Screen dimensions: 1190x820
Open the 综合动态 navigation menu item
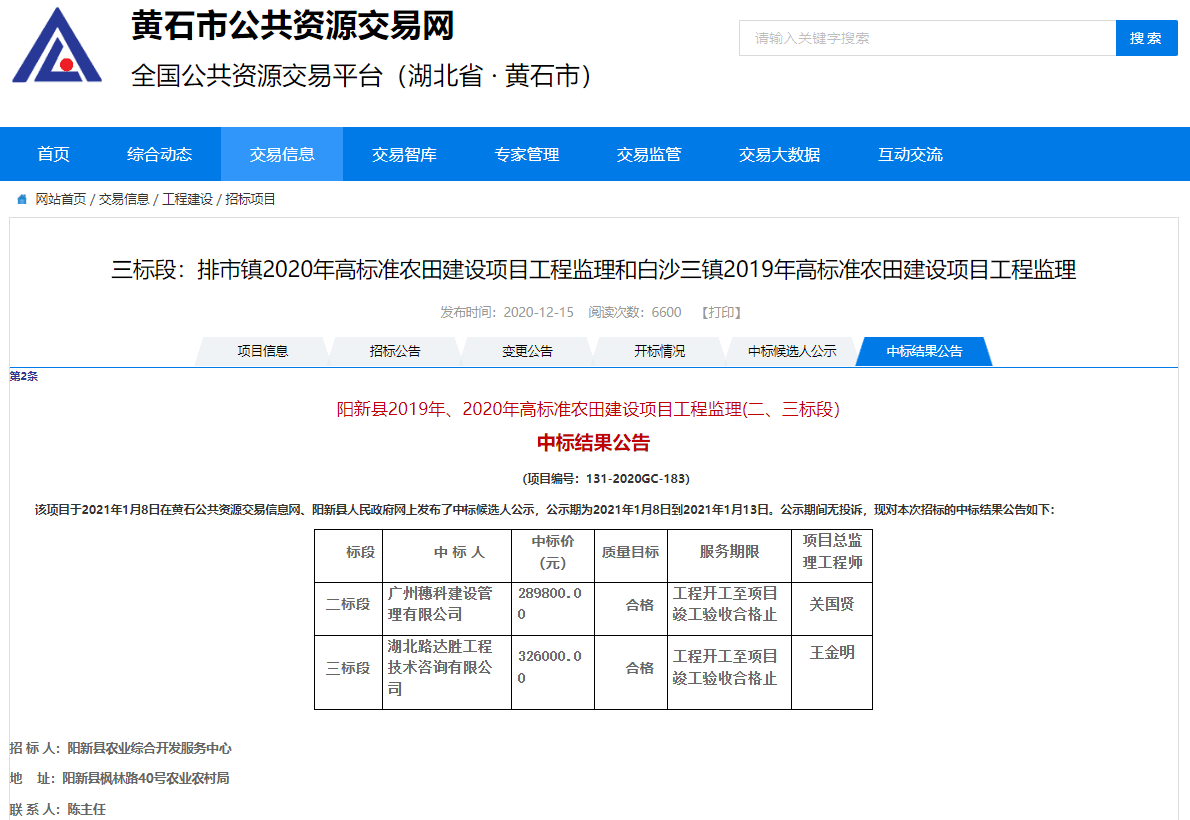coord(159,154)
